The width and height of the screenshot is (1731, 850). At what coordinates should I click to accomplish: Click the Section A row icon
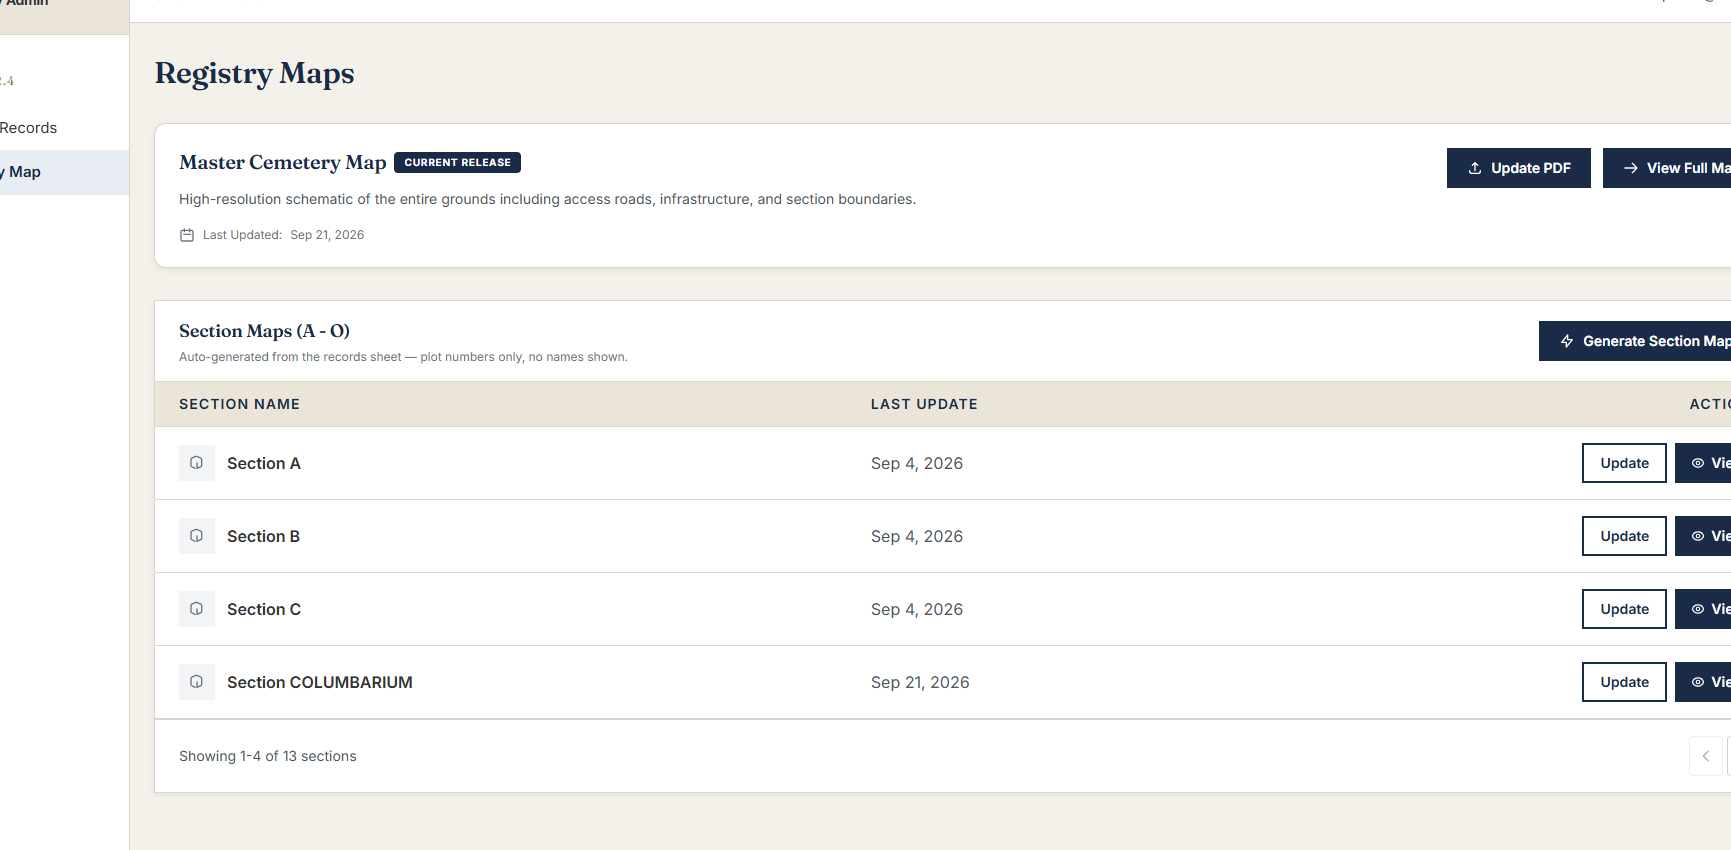(x=197, y=463)
